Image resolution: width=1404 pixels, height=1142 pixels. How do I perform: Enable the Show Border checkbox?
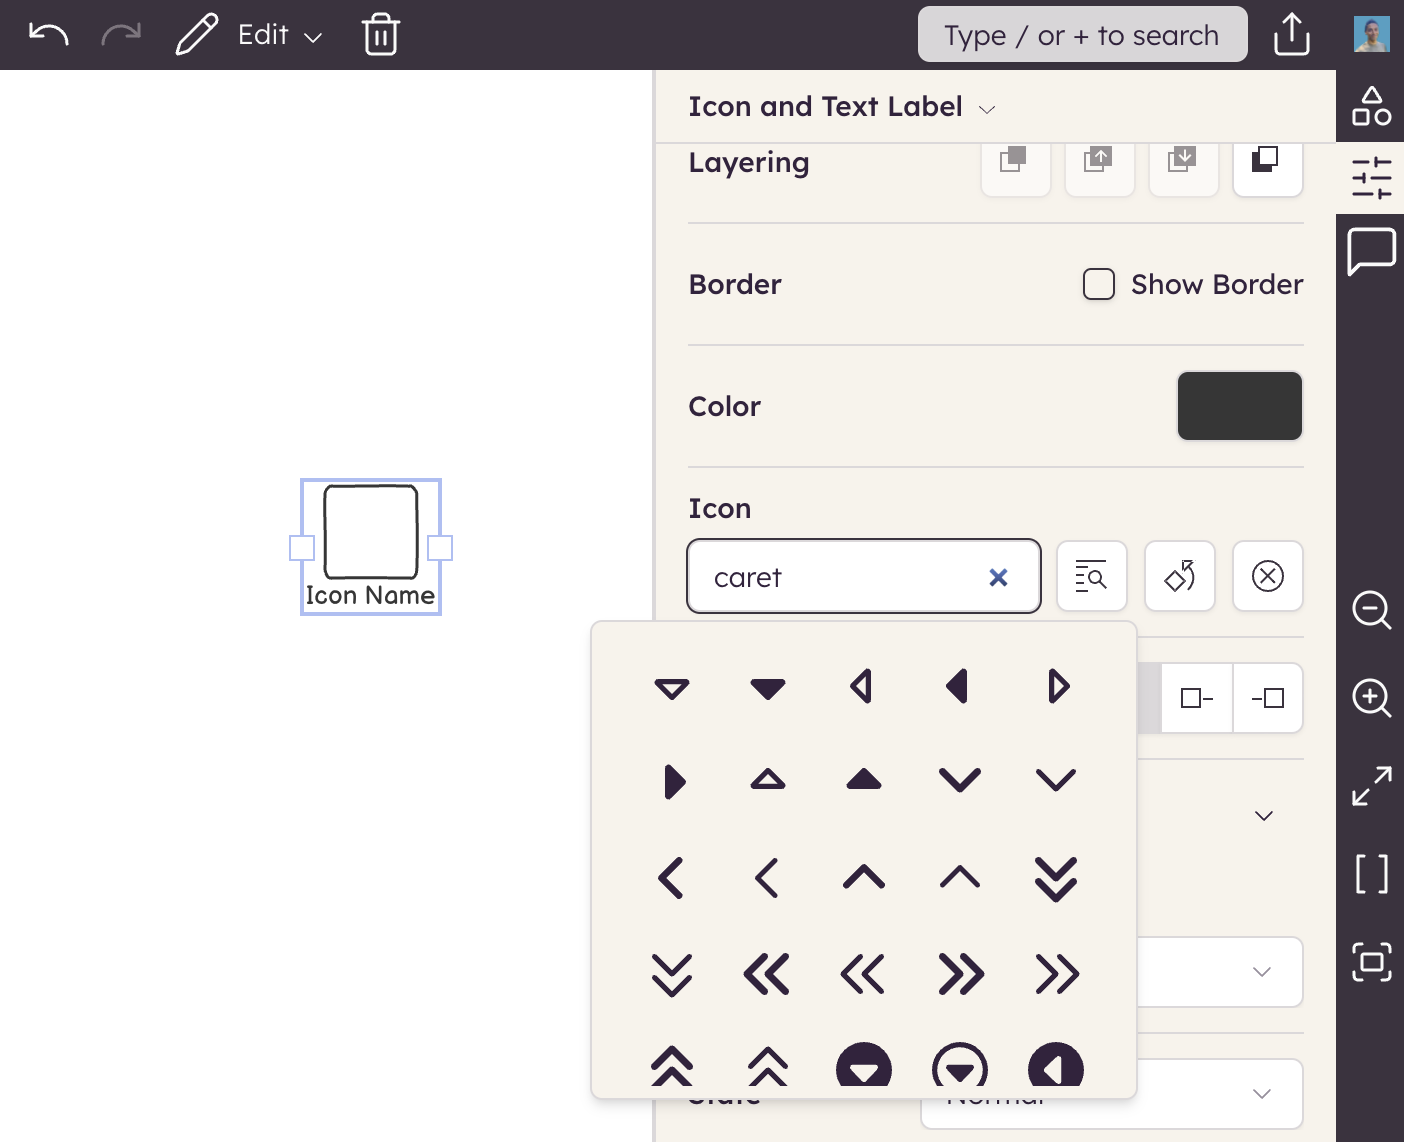pos(1098,284)
